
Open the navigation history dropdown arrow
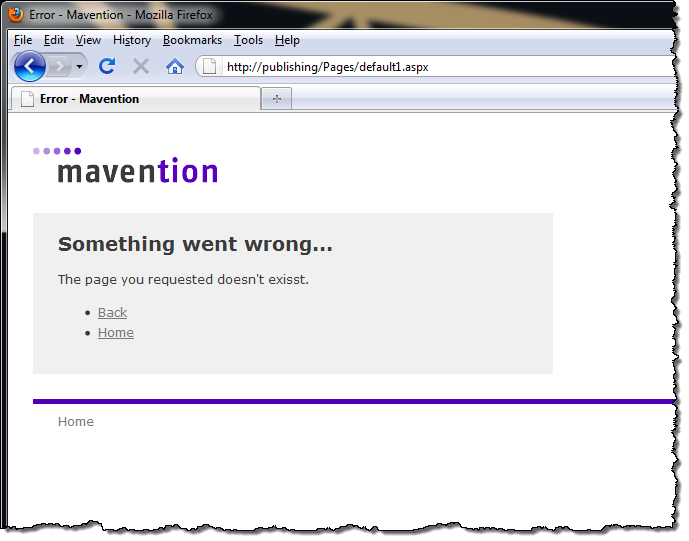(80, 67)
